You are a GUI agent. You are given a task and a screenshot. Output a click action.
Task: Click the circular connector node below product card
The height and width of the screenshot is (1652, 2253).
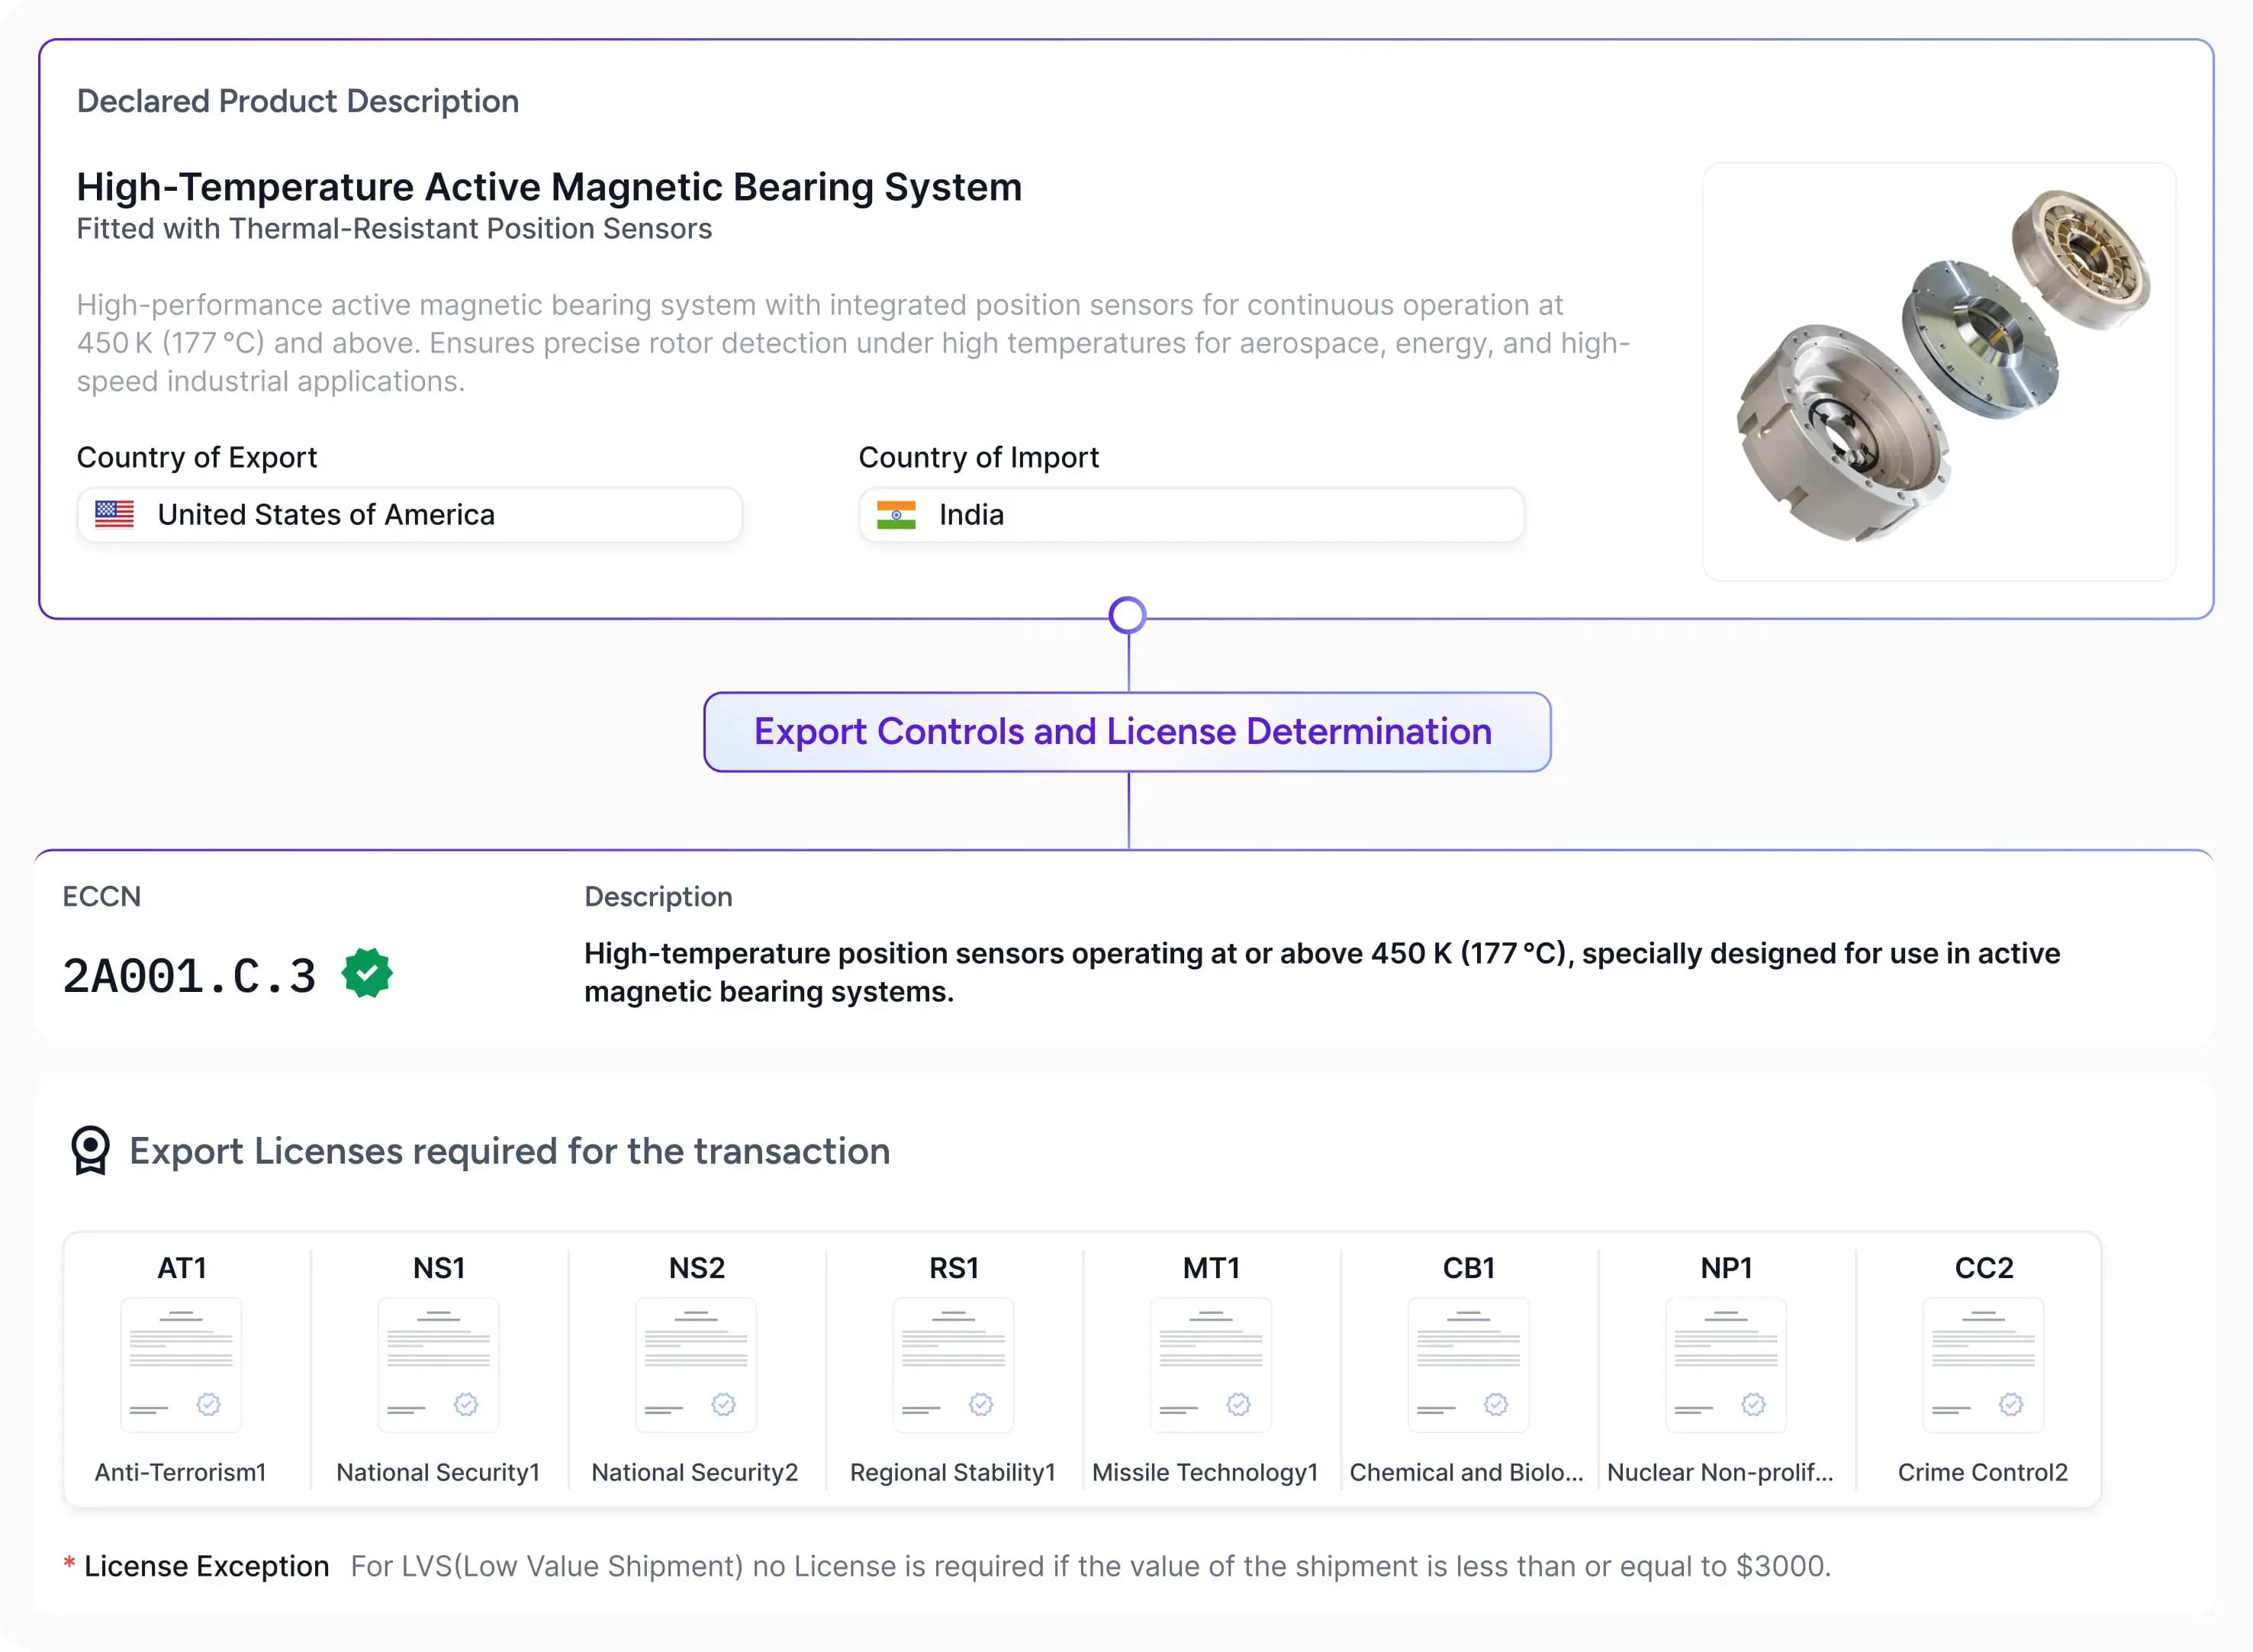1127,615
